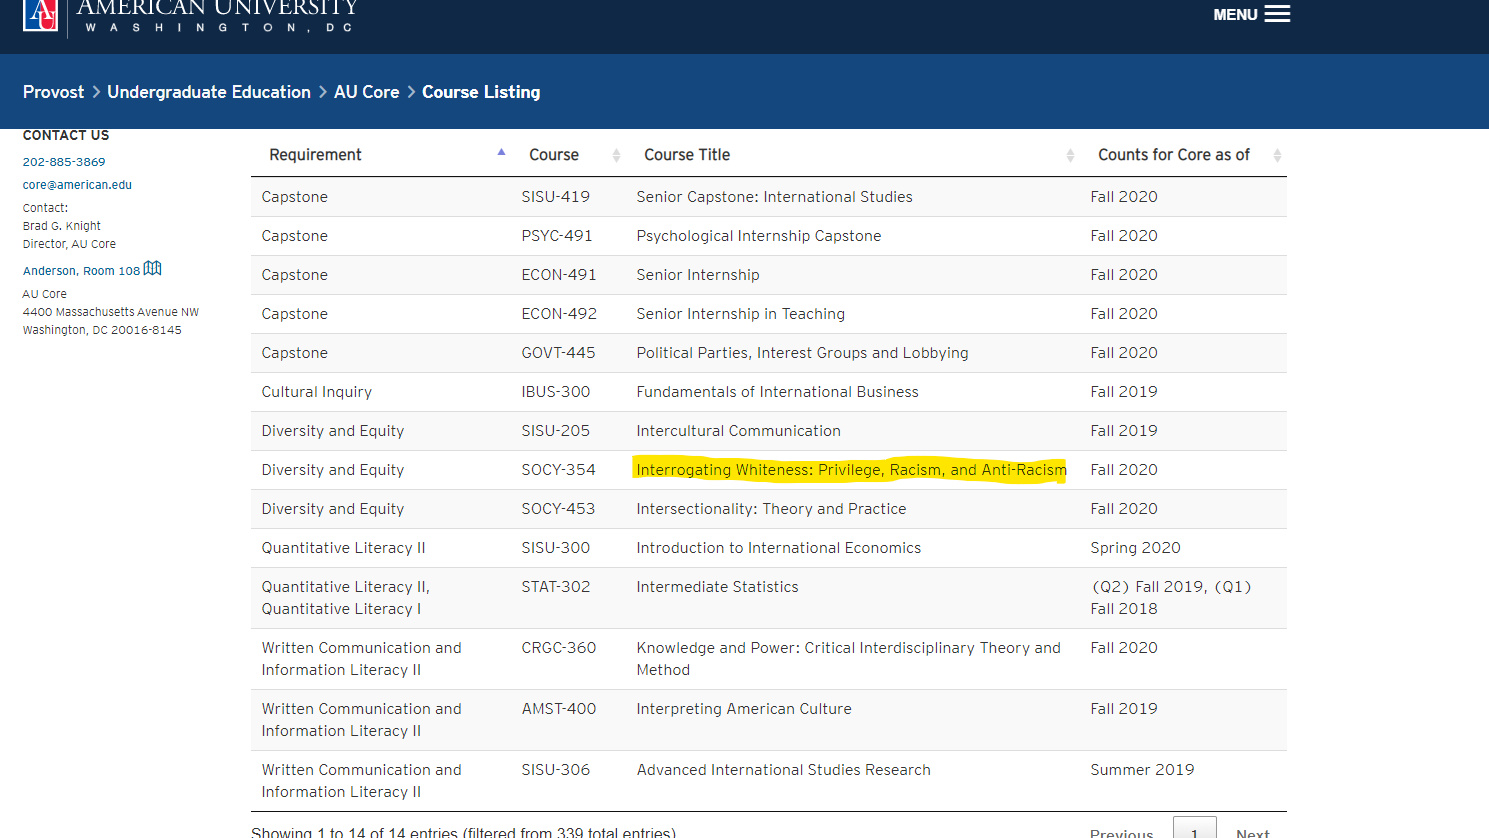Call phone number 202-885-3869
Screen dimensions: 1489x838
pos(64,162)
